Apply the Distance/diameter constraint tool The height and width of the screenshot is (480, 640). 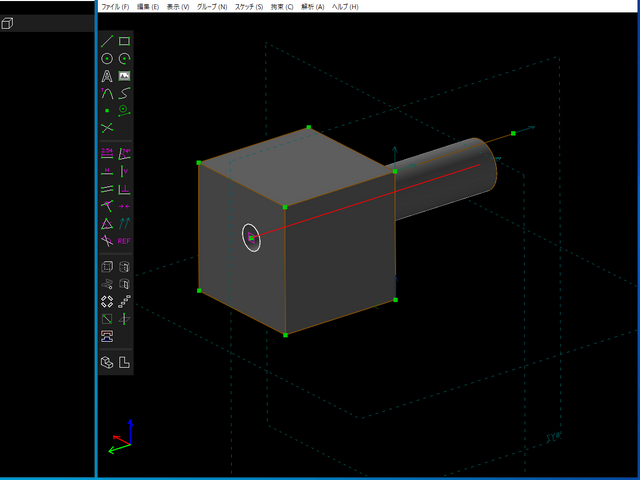pos(107,154)
